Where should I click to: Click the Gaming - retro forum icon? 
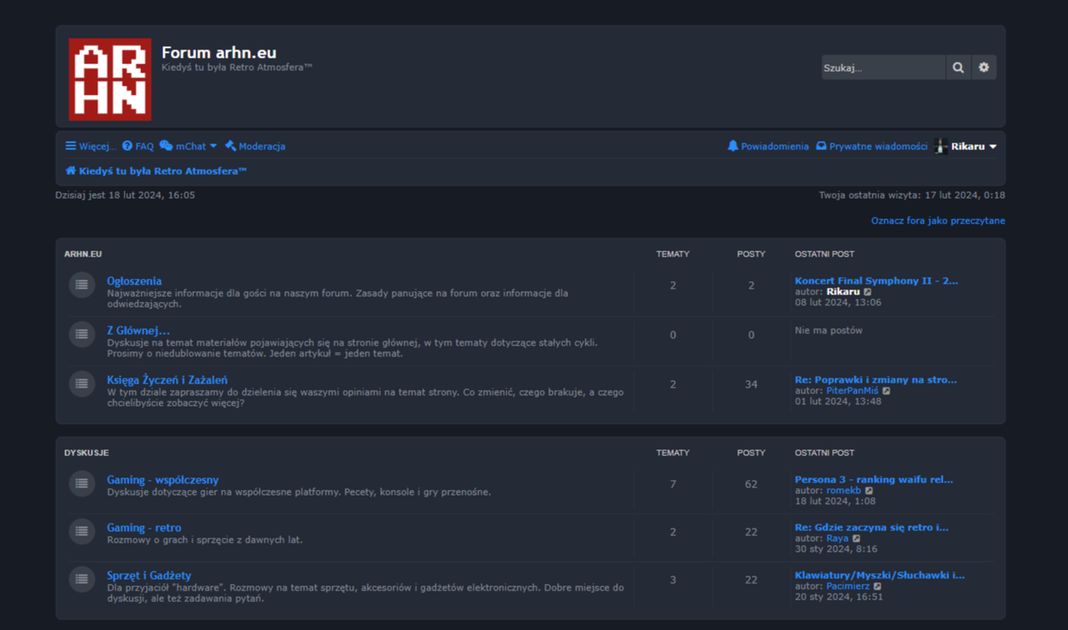[82, 532]
